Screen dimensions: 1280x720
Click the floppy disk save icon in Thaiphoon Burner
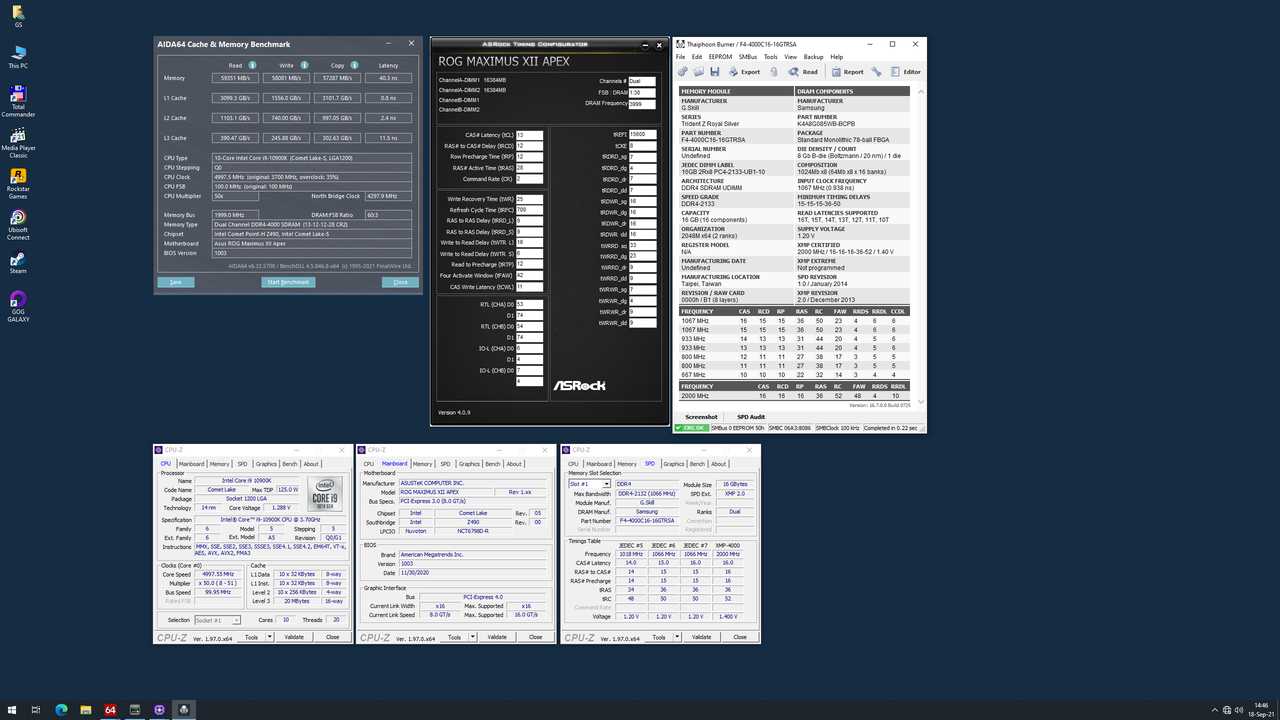715,72
